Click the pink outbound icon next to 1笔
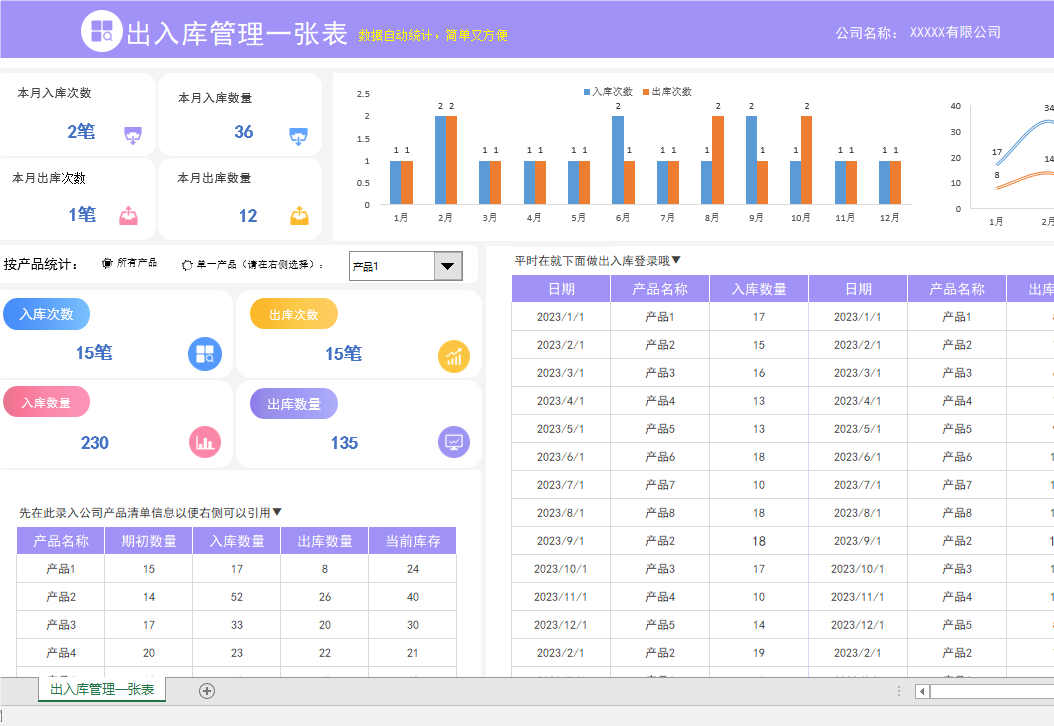 (x=128, y=215)
